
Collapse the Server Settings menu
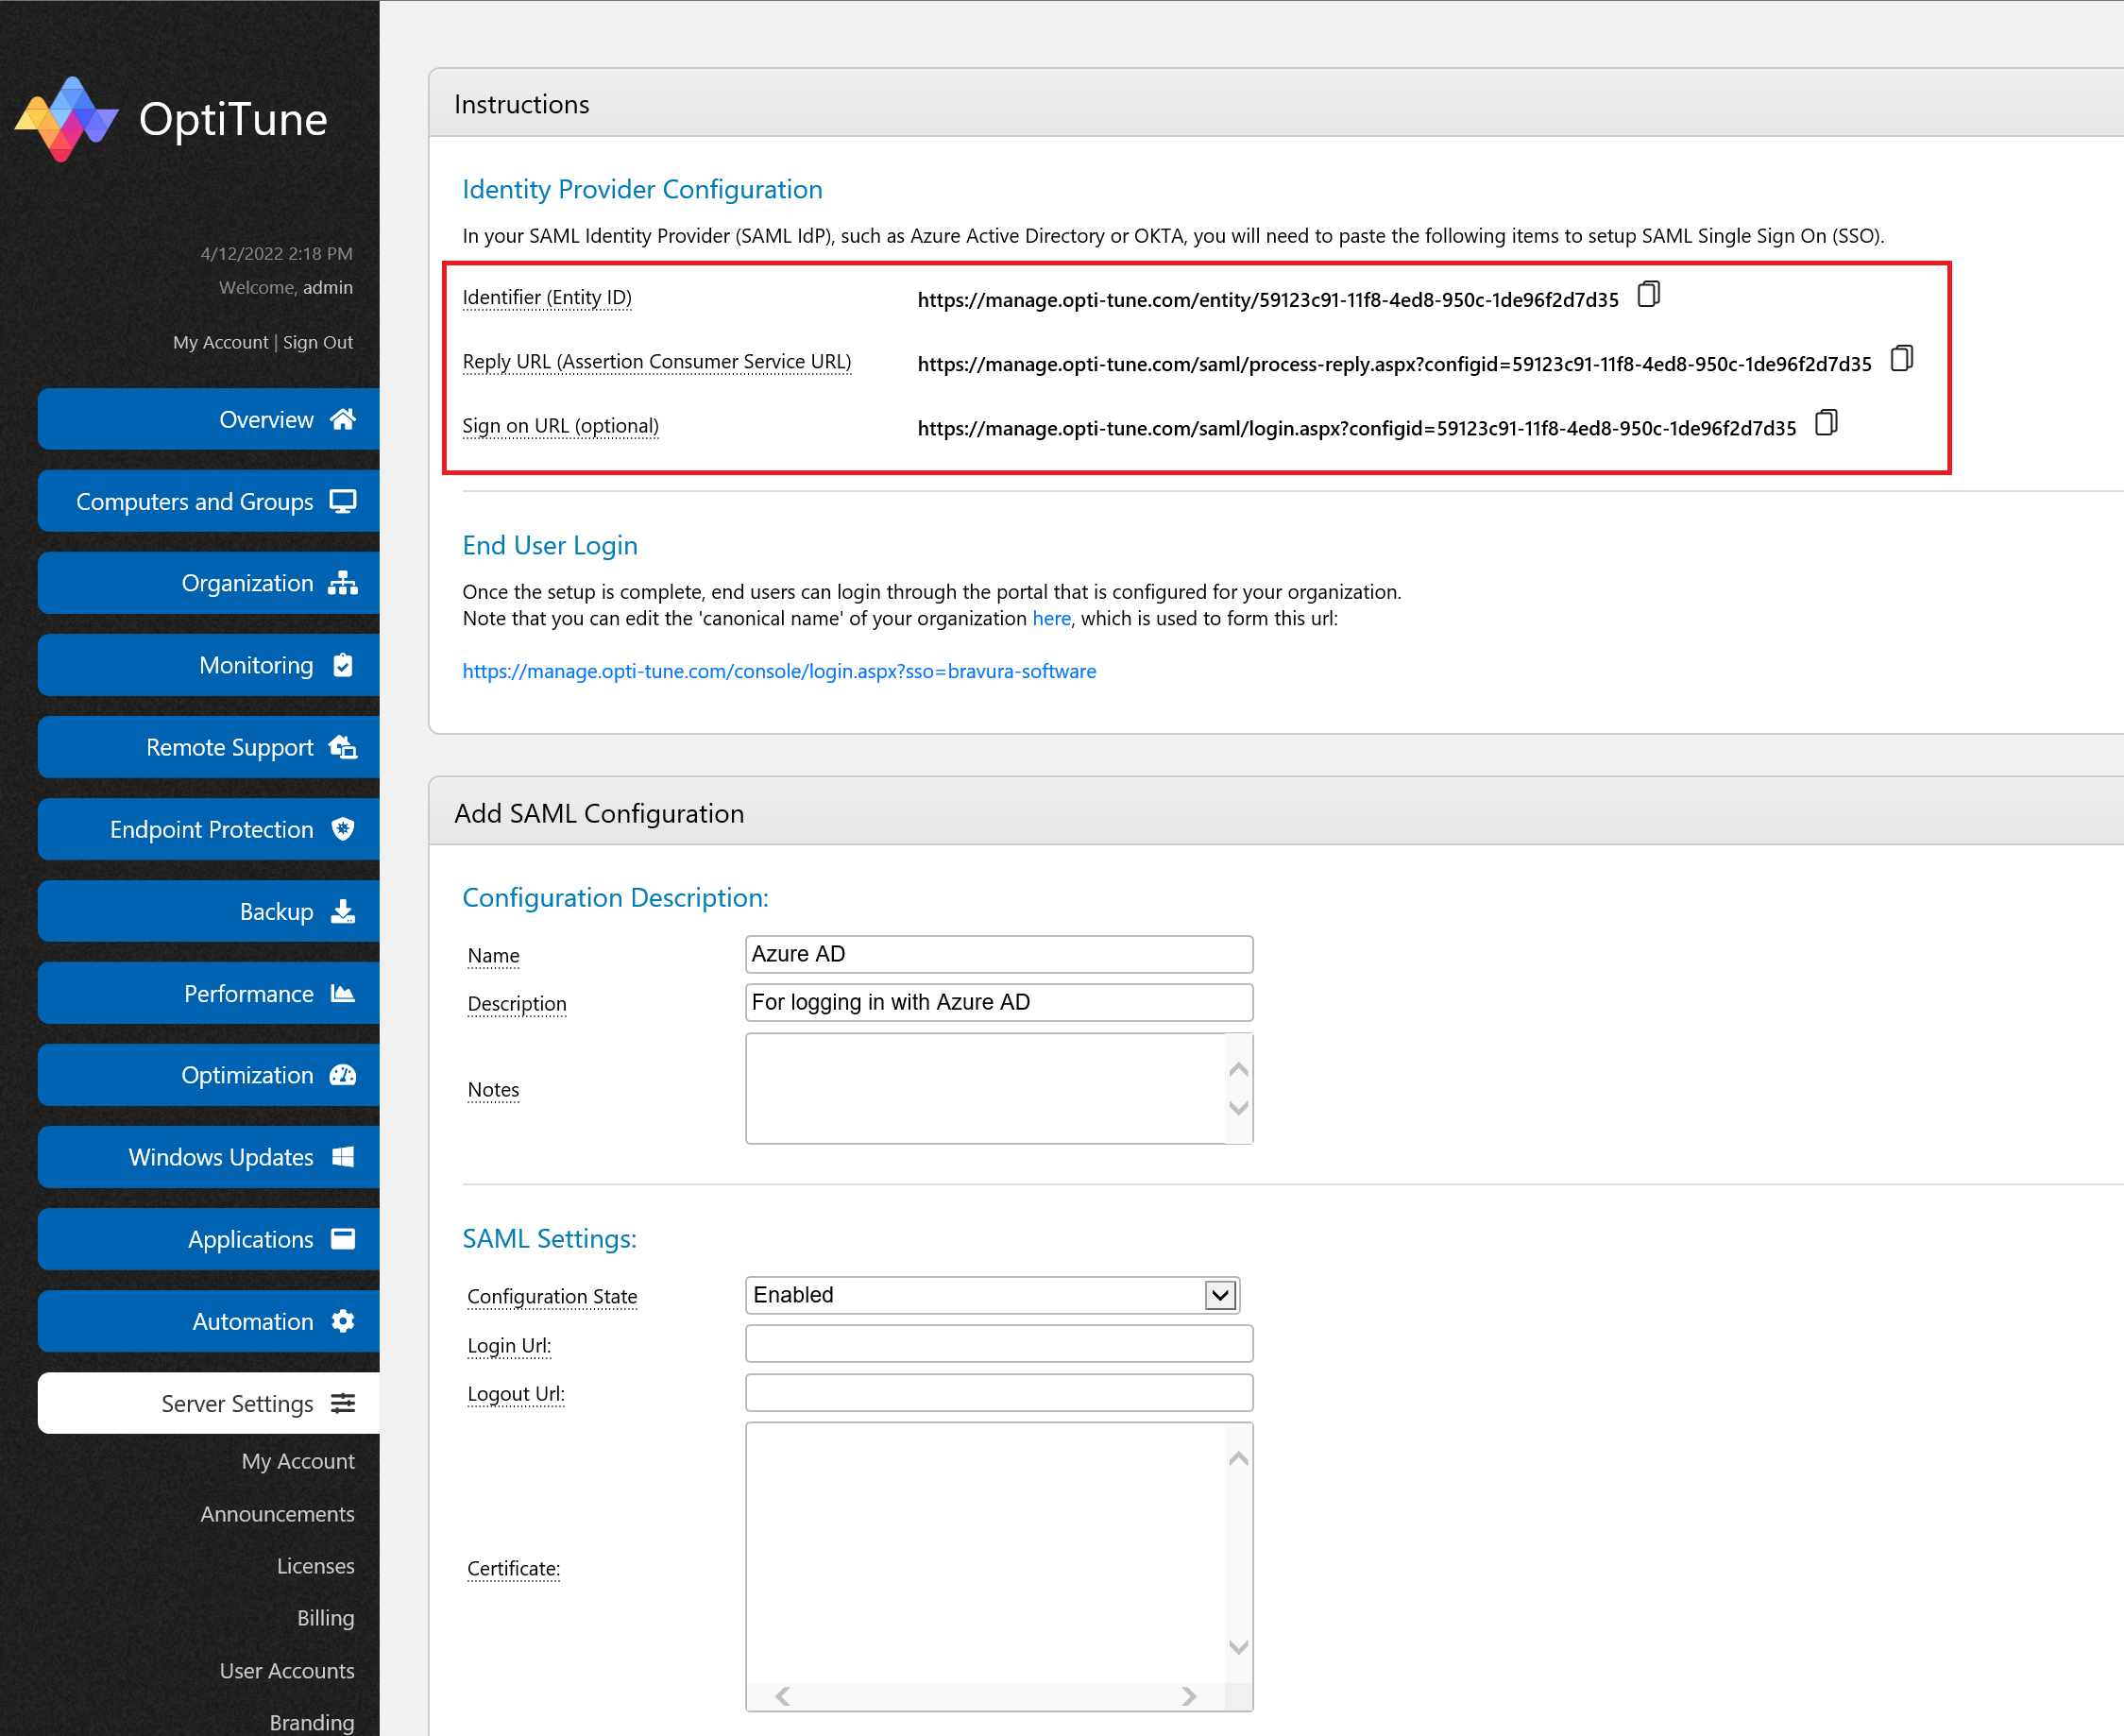[209, 1403]
